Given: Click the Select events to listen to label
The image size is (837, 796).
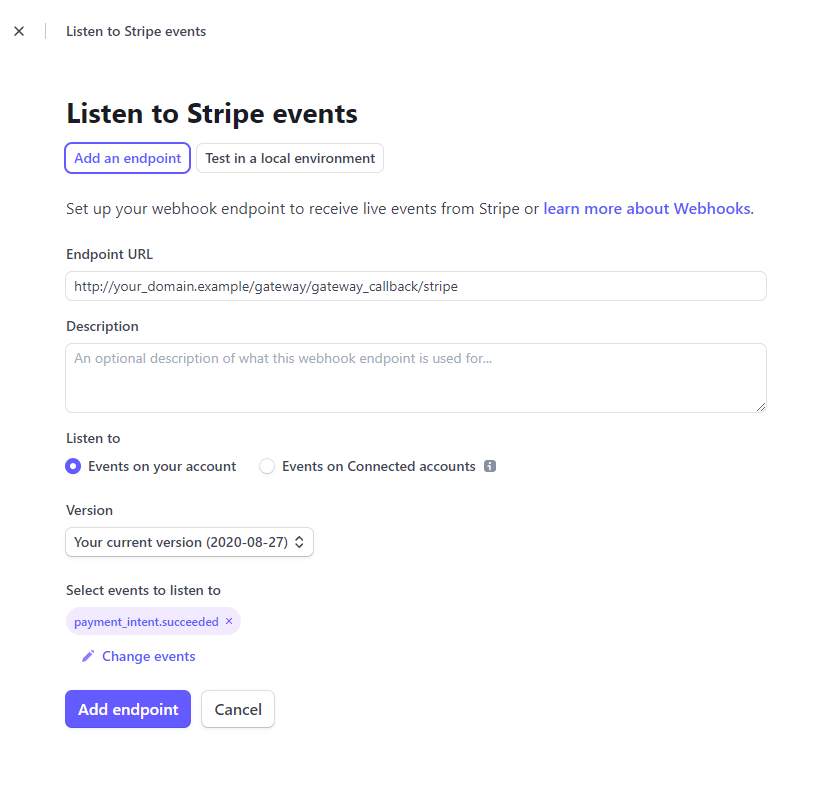Looking at the screenshot, I should (x=143, y=590).
